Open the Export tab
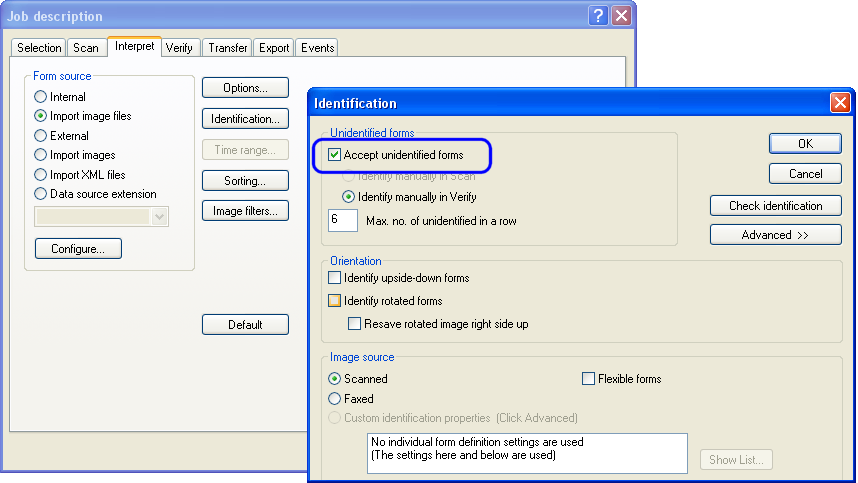Viewport: 858px width, 483px height. (x=273, y=48)
